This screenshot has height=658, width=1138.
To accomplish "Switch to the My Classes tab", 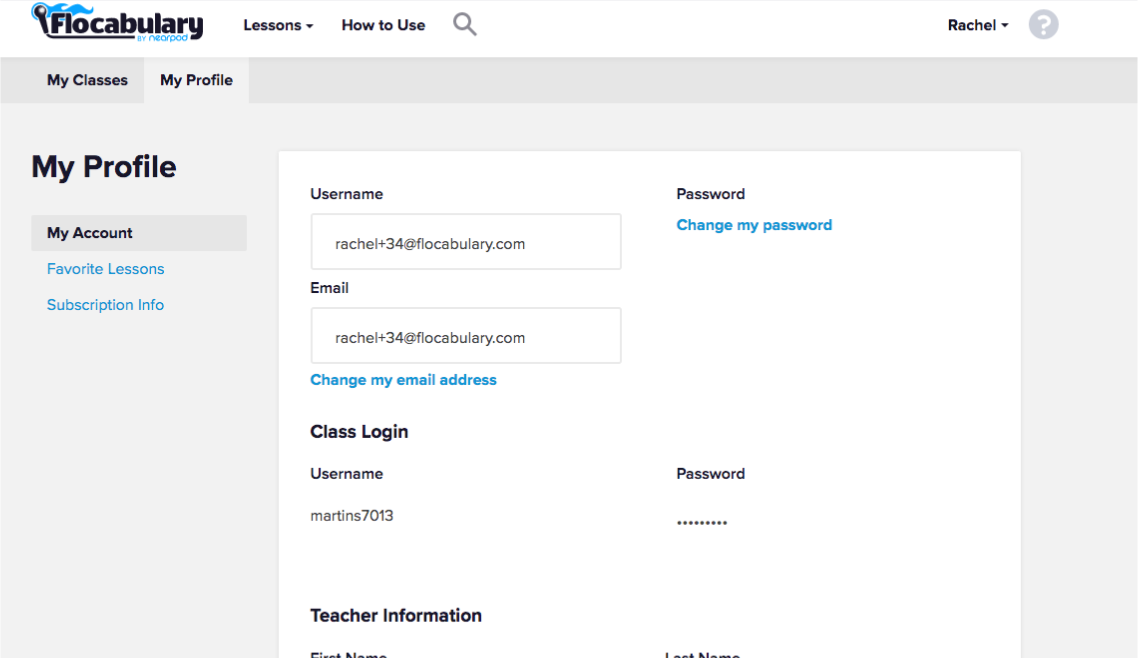I will pos(86,79).
